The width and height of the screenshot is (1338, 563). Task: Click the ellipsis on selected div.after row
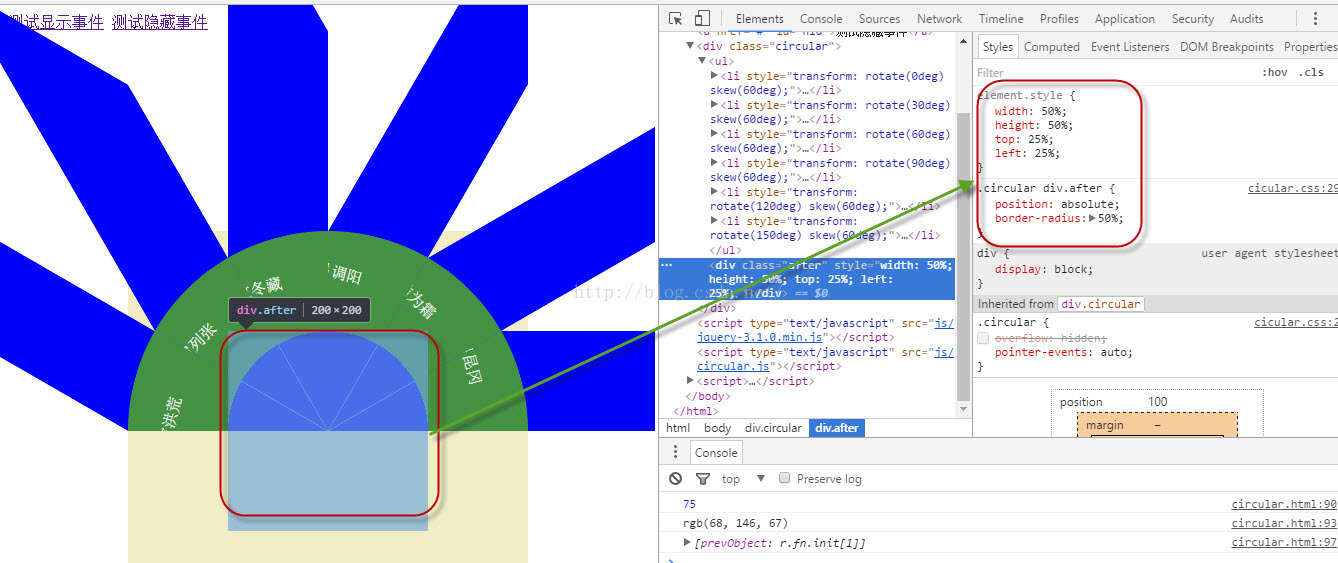(x=667, y=265)
